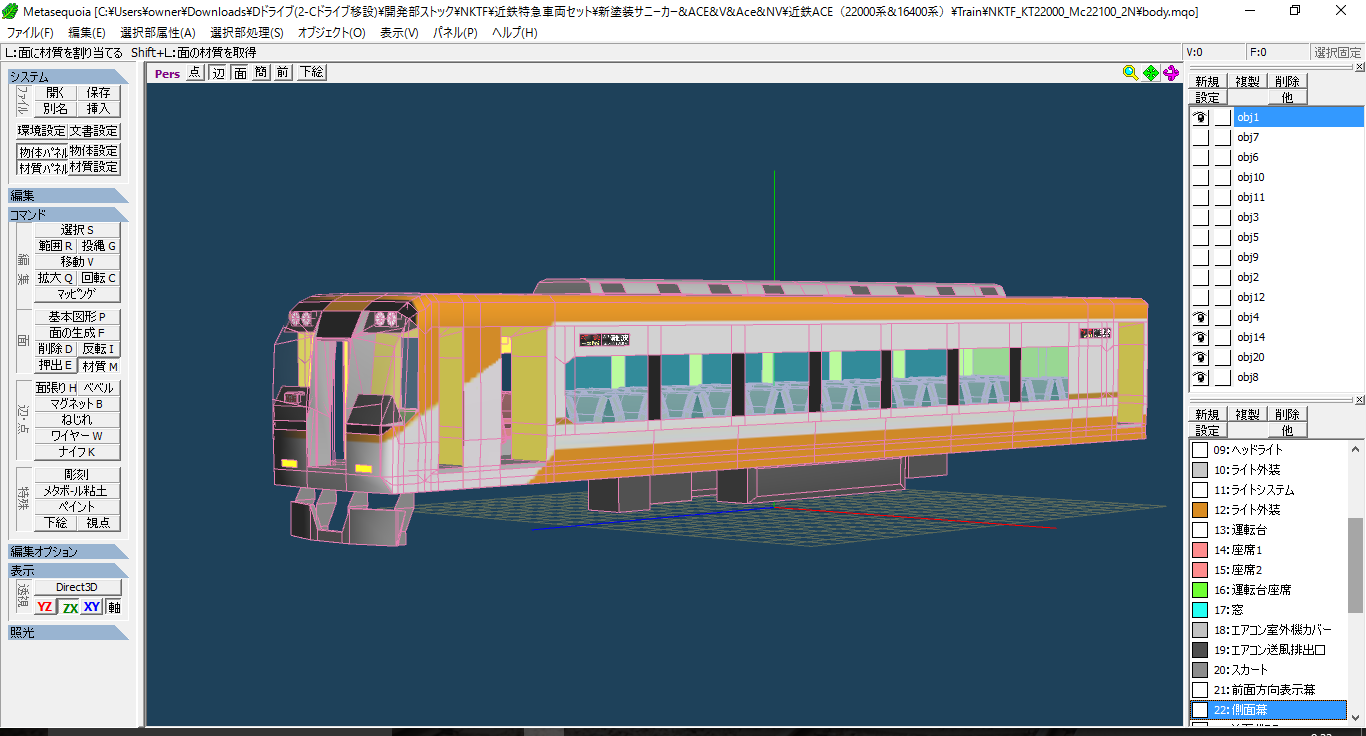The height and width of the screenshot is (736, 1366).
Task: Open the Pers view mode dropdown
Action: (x=167, y=73)
